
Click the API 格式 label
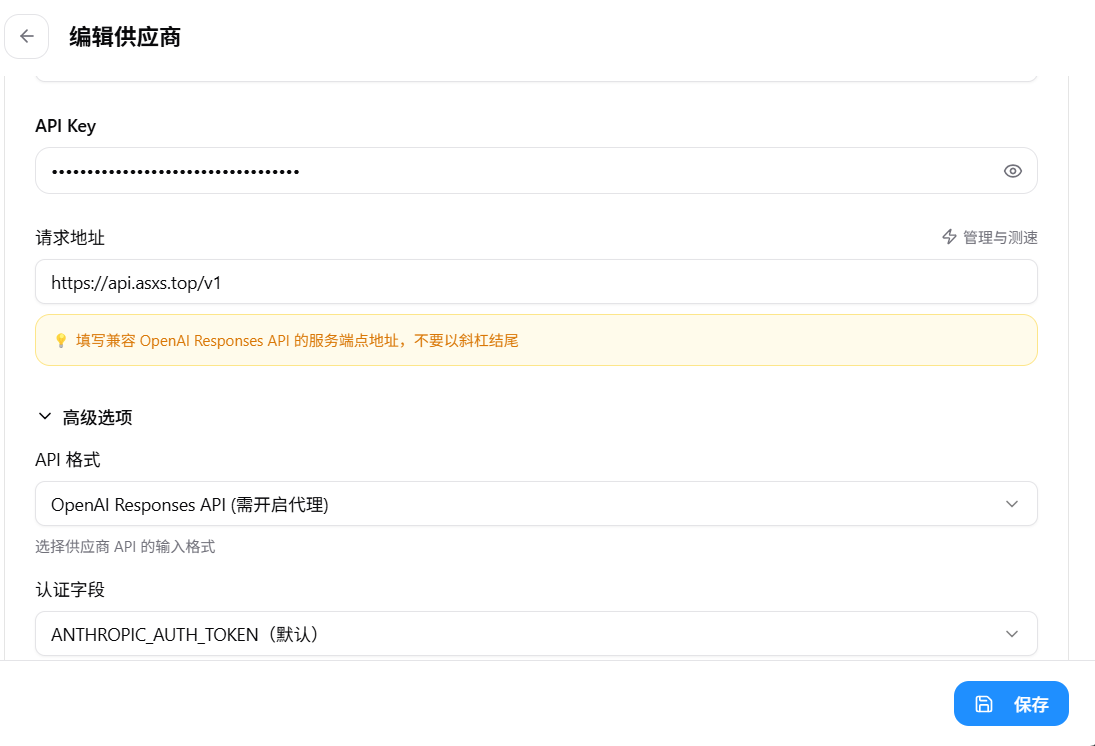(x=68, y=460)
